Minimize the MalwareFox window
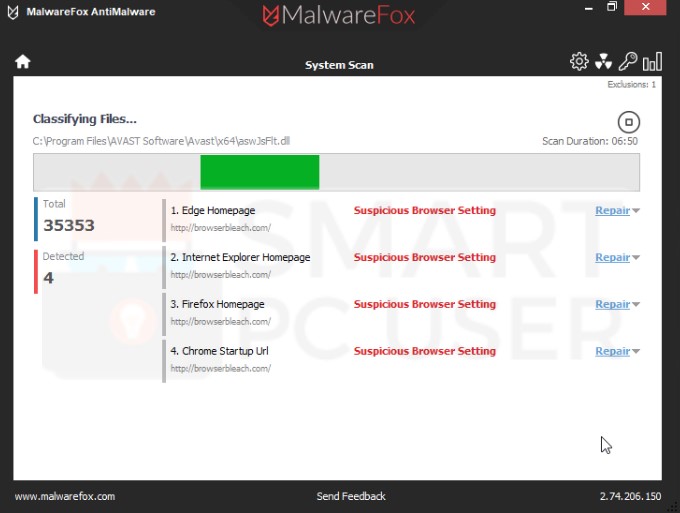 [588, 7]
